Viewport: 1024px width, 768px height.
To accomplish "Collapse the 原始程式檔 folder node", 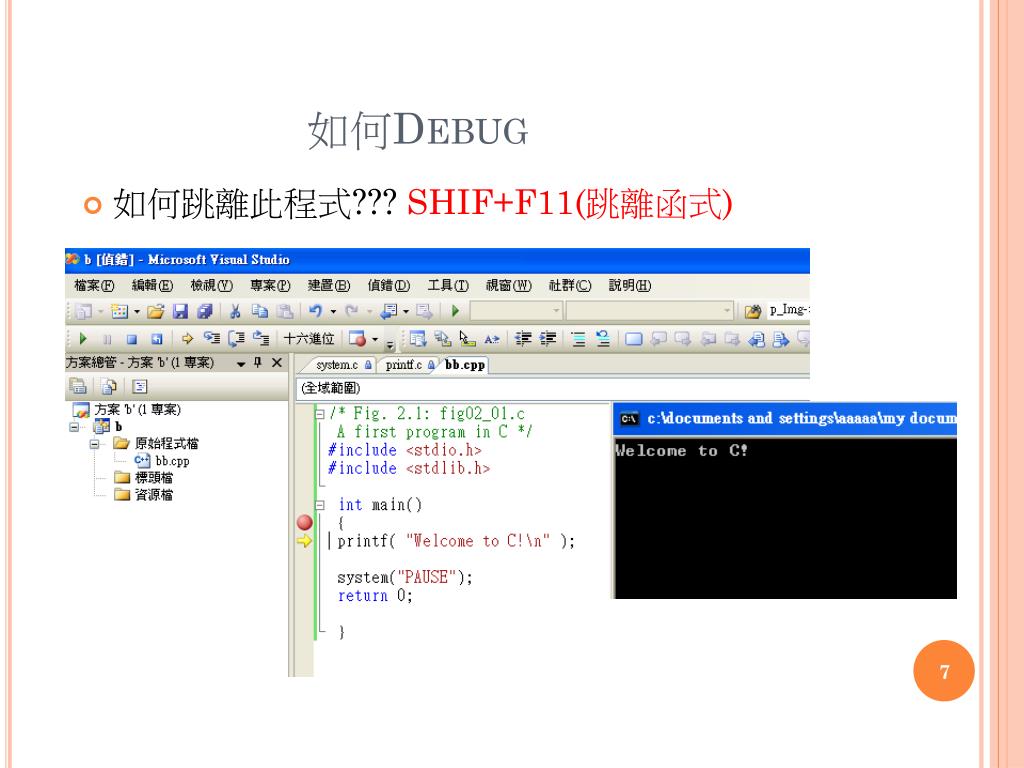I will (x=95, y=443).
